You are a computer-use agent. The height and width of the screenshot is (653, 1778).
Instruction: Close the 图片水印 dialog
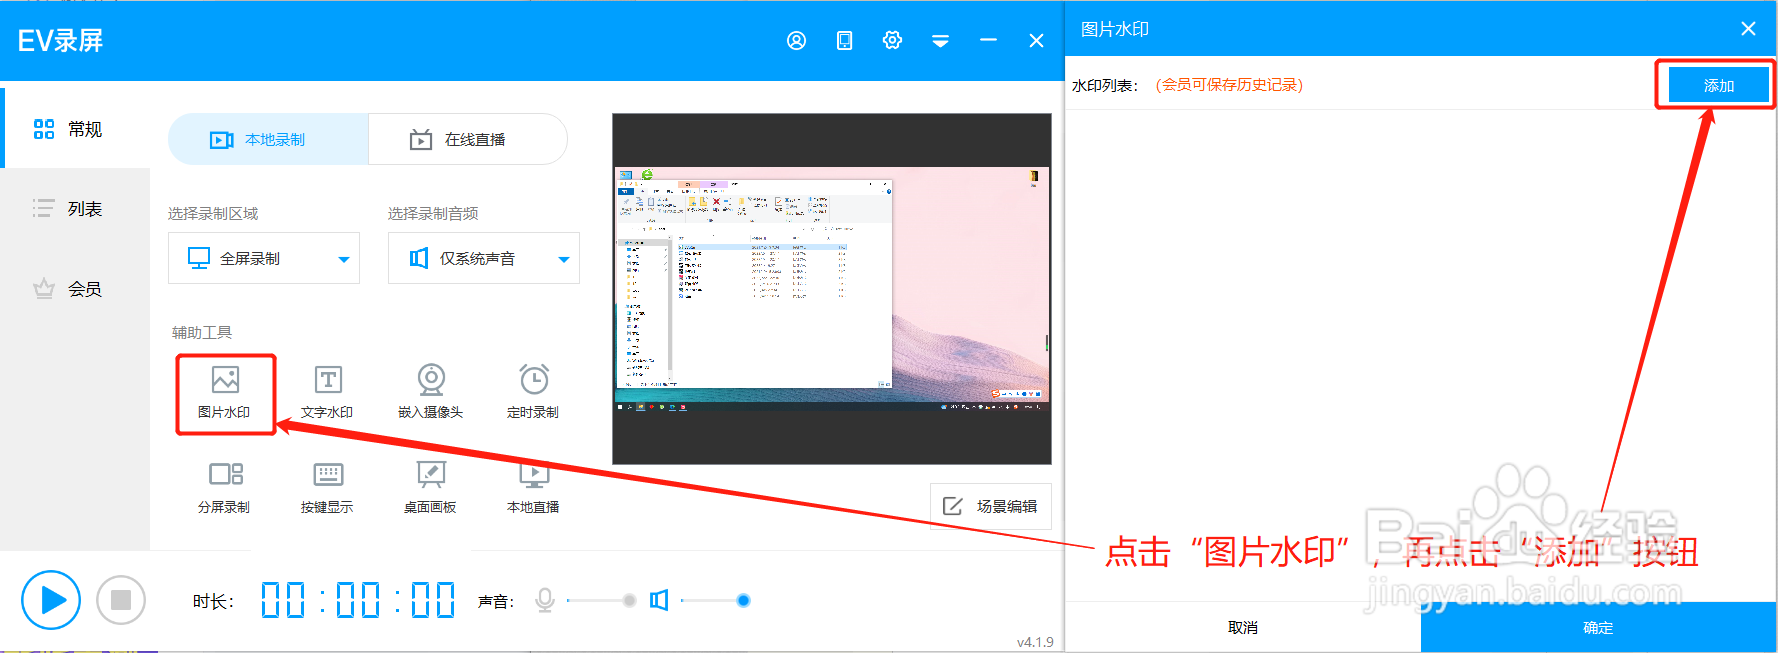1748,29
